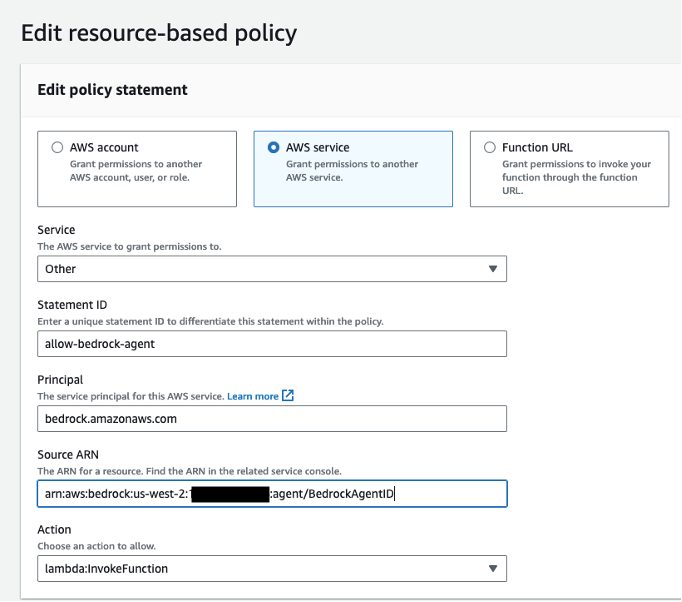Select the AWS account radio option

(57, 147)
